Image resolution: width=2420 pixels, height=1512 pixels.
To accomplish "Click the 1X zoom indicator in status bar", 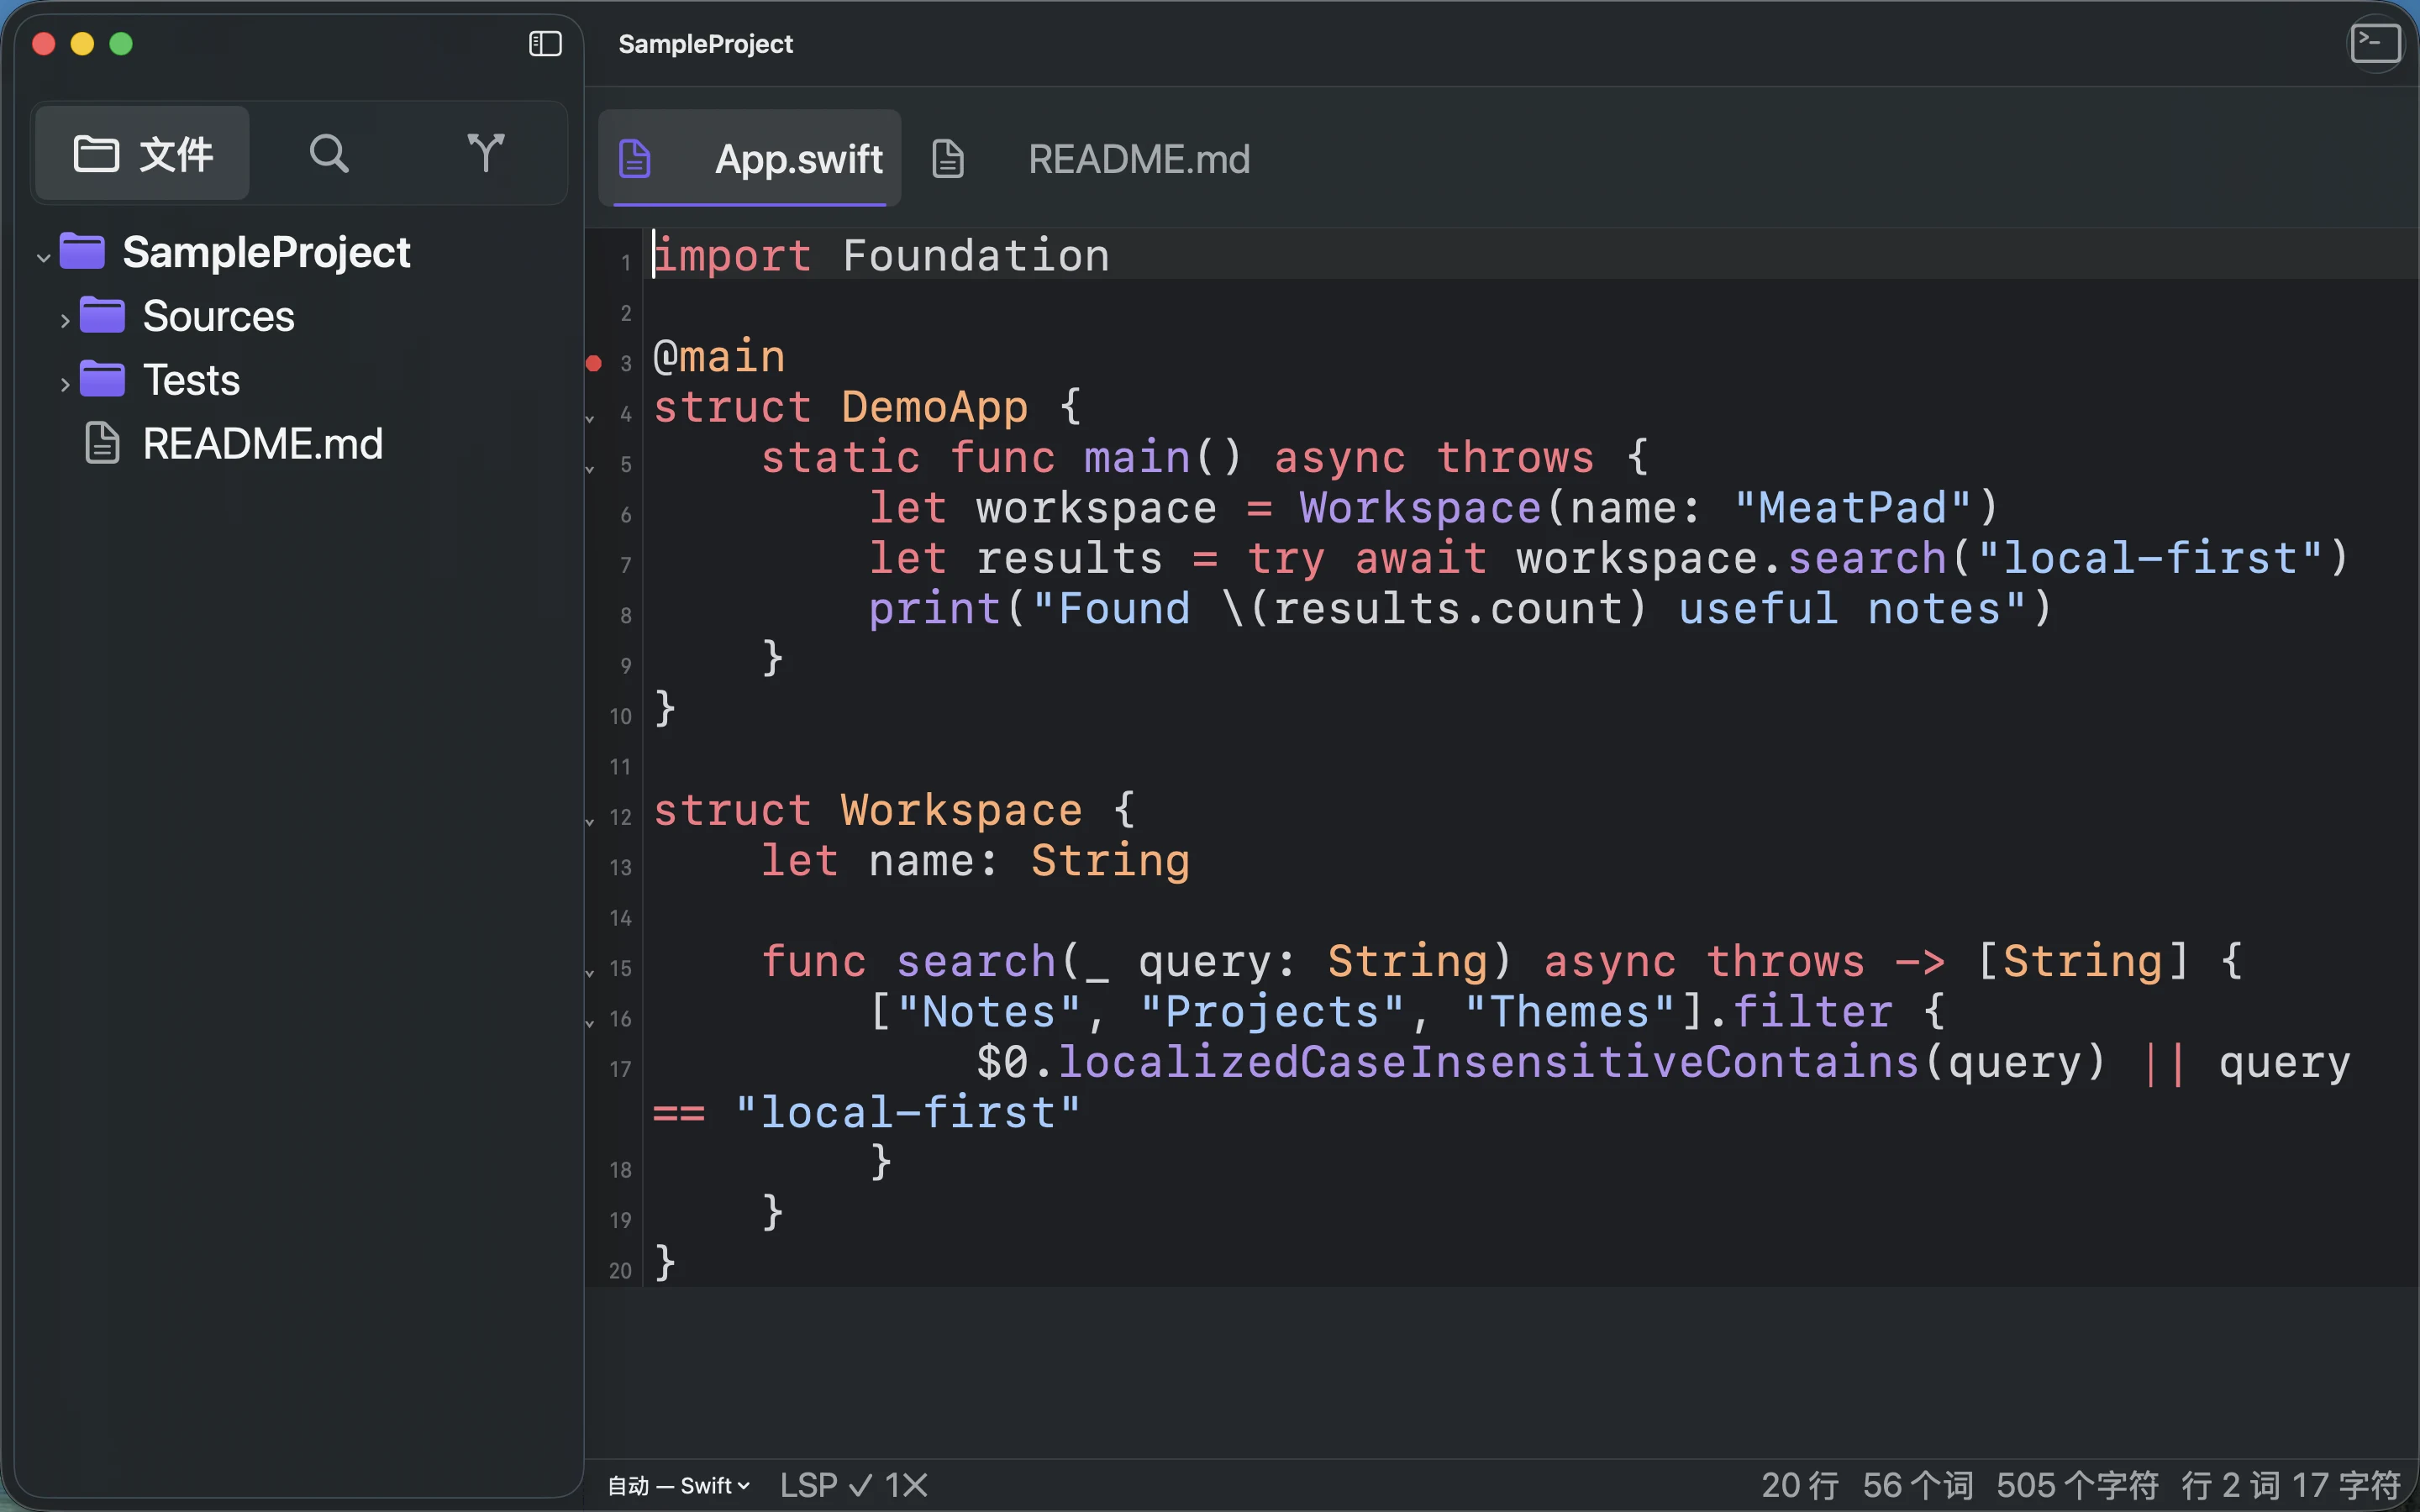I will tap(907, 1485).
